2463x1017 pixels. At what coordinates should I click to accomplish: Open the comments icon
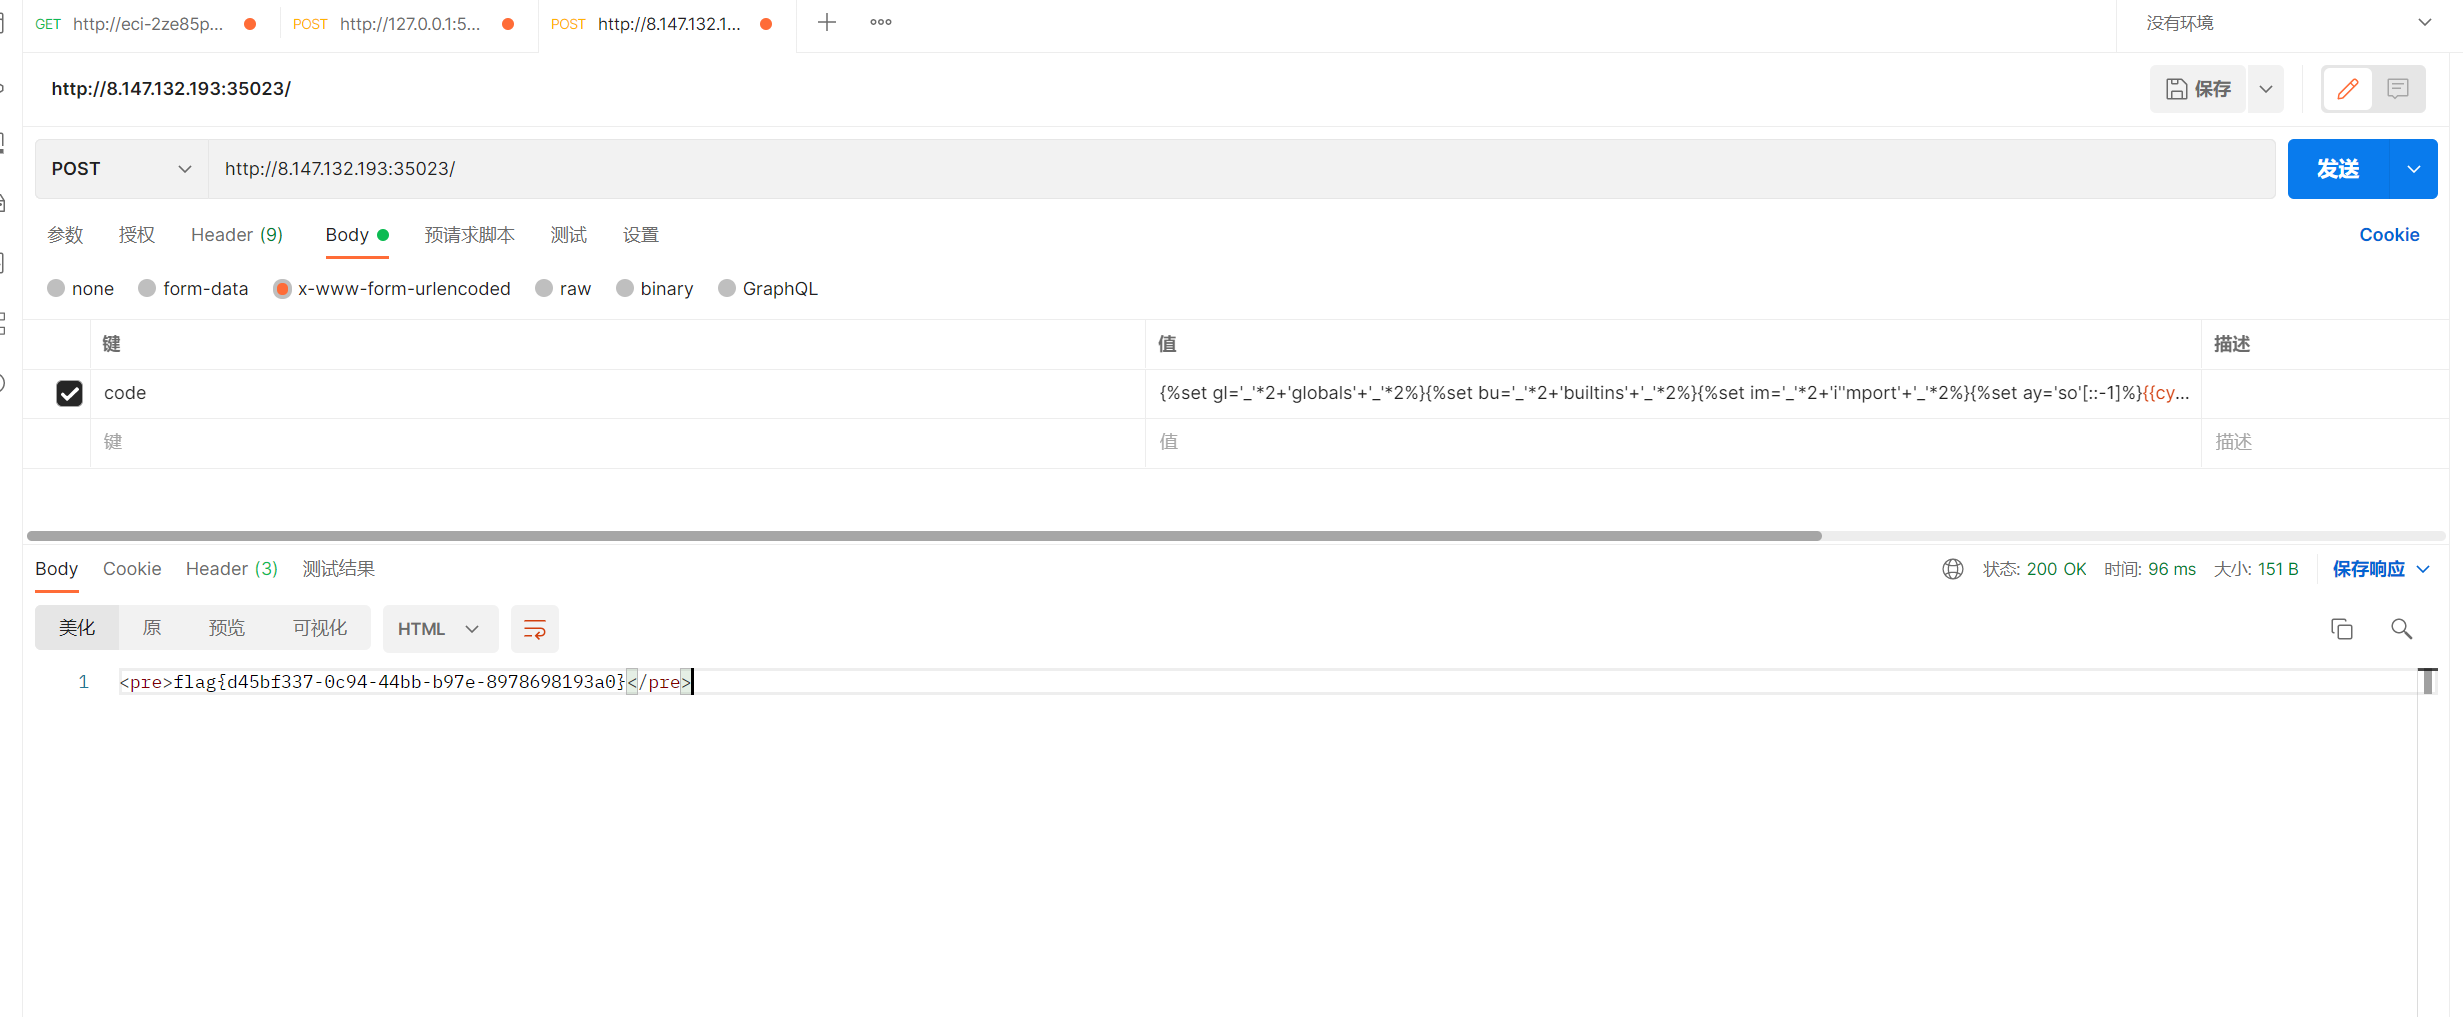(x=2397, y=89)
